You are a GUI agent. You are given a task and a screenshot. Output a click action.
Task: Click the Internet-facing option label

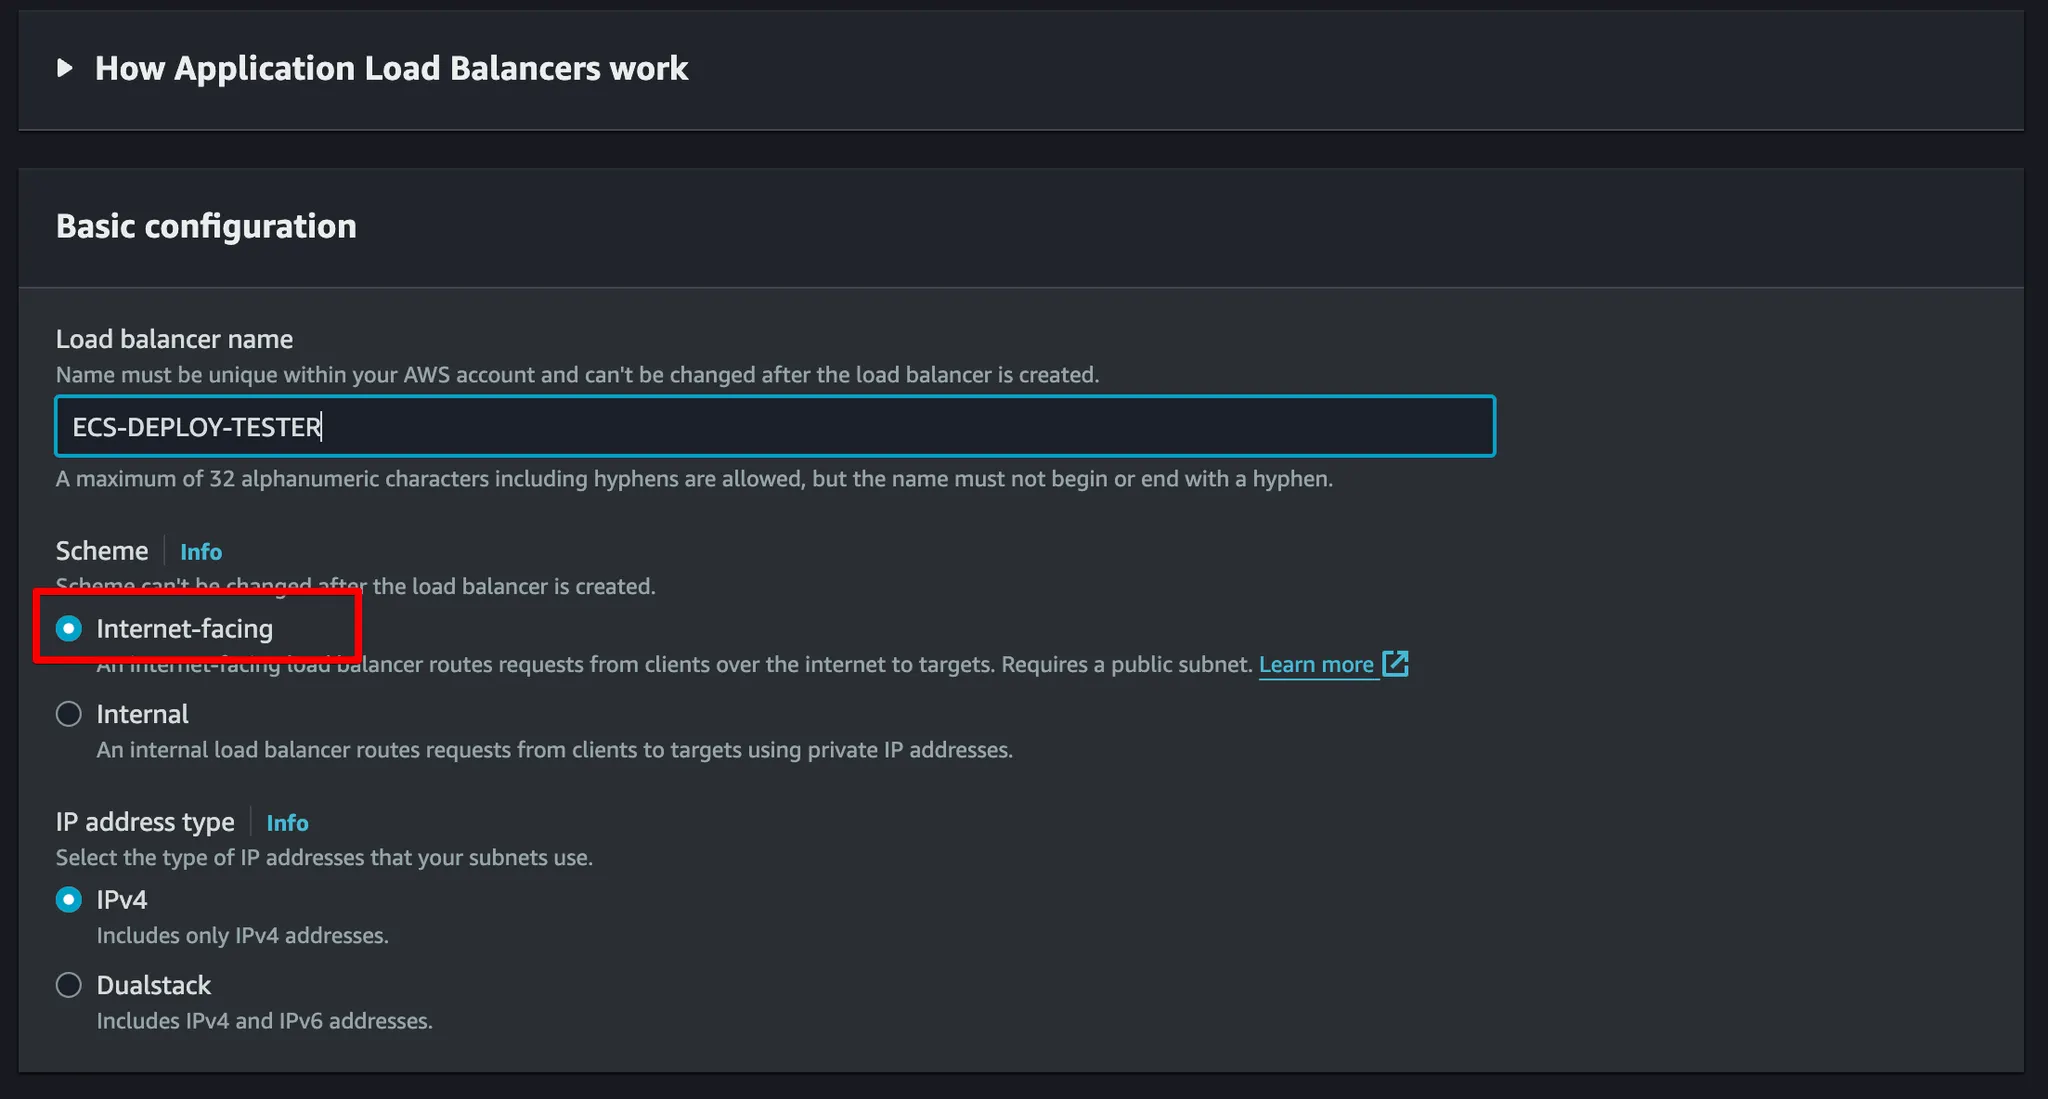pos(184,629)
